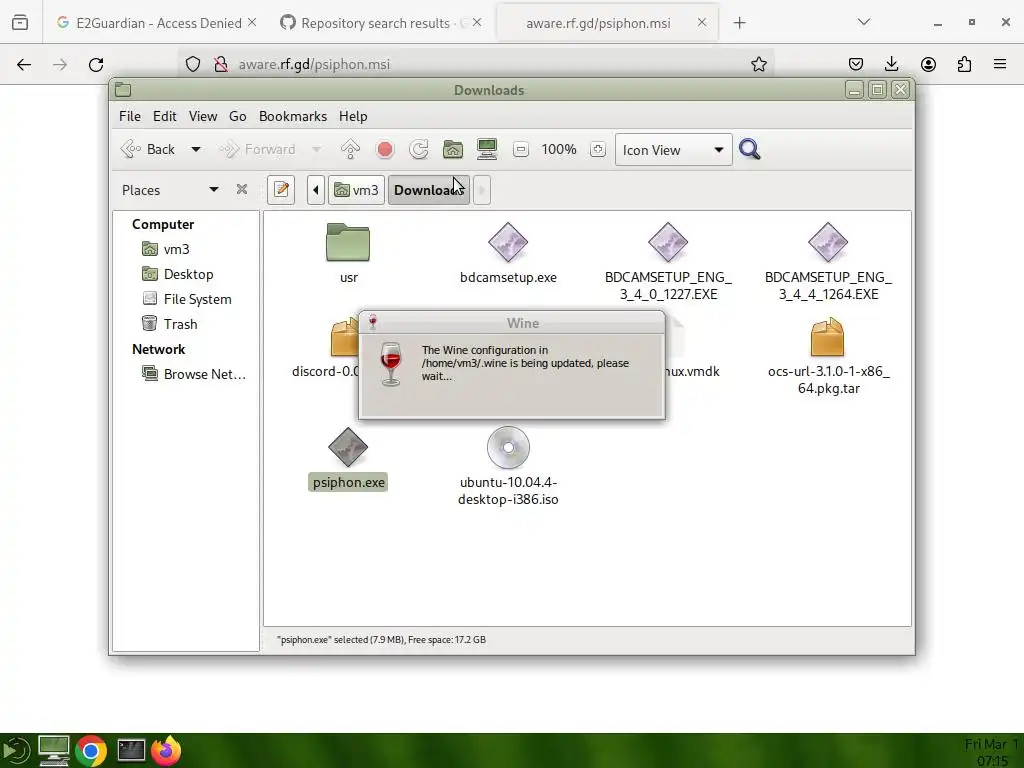Show site connection security info
The height and width of the screenshot is (768, 1024).
pos(221,64)
